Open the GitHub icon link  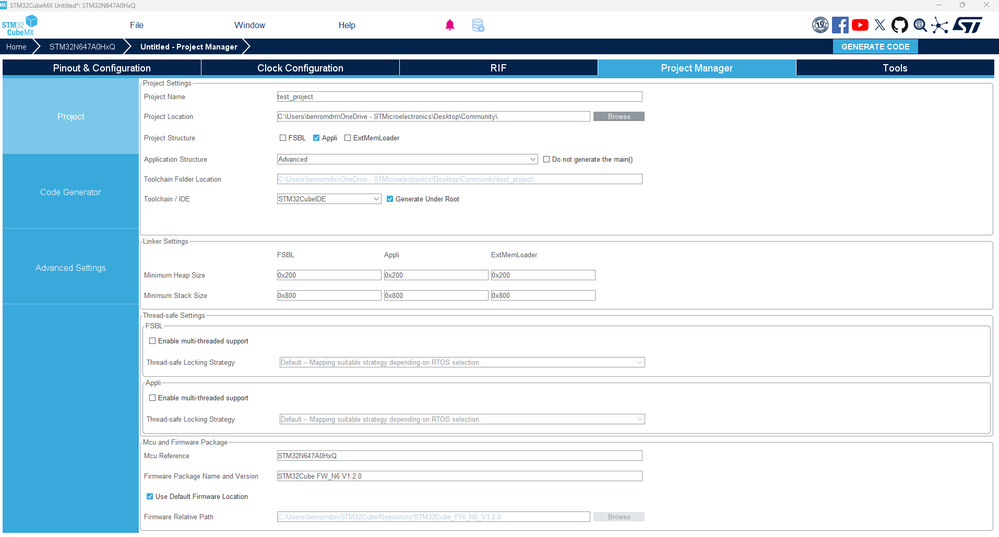point(899,25)
